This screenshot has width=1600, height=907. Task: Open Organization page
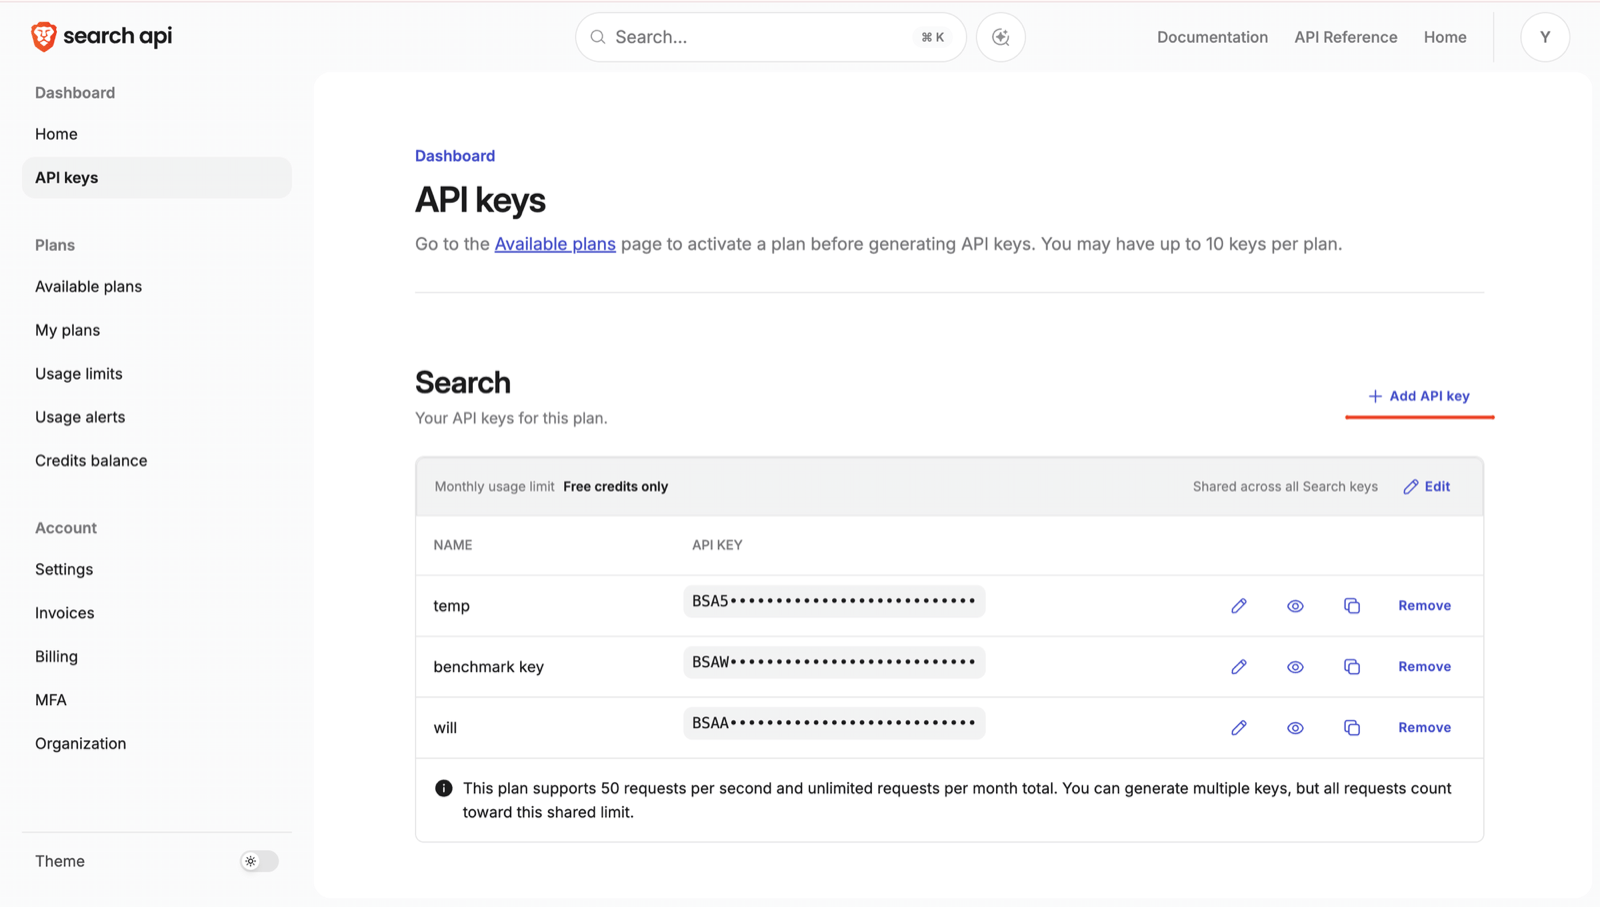click(x=80, y=744)
